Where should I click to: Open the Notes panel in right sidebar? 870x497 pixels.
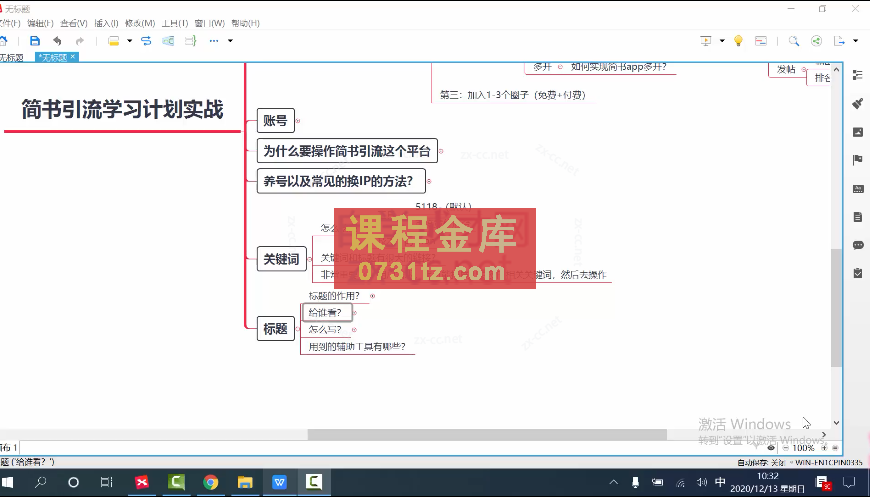pyautogui.click(x=858, y=217)
